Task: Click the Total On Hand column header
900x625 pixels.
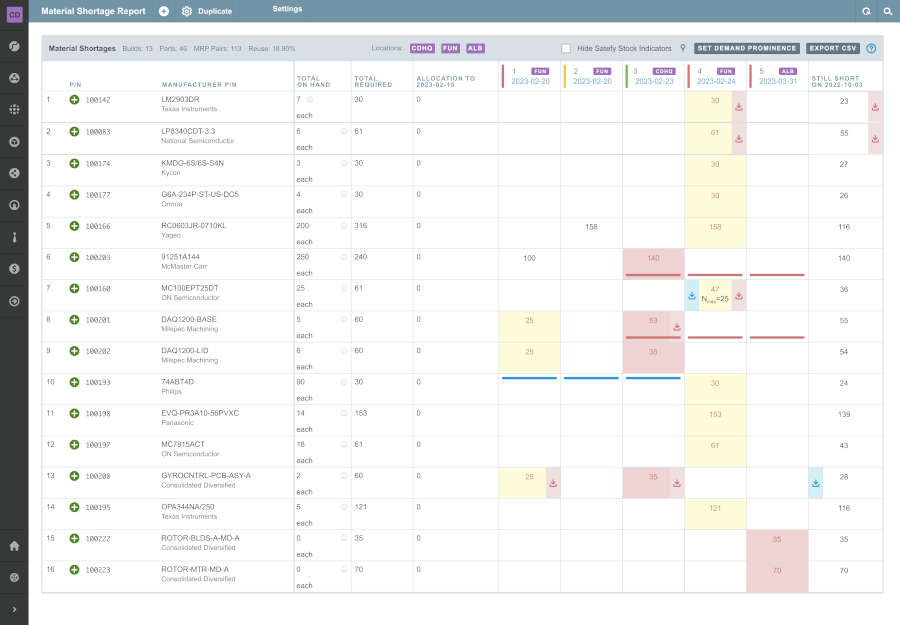Action: pyautogui.click(x=313, y=81)
